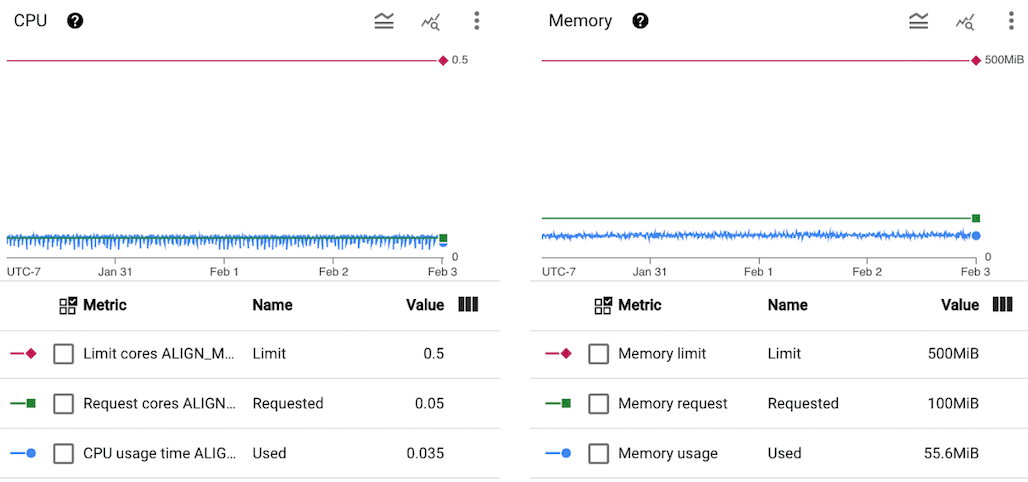
Task: Click the blue Memory usage series marker
Action: [x=559, y=453]
